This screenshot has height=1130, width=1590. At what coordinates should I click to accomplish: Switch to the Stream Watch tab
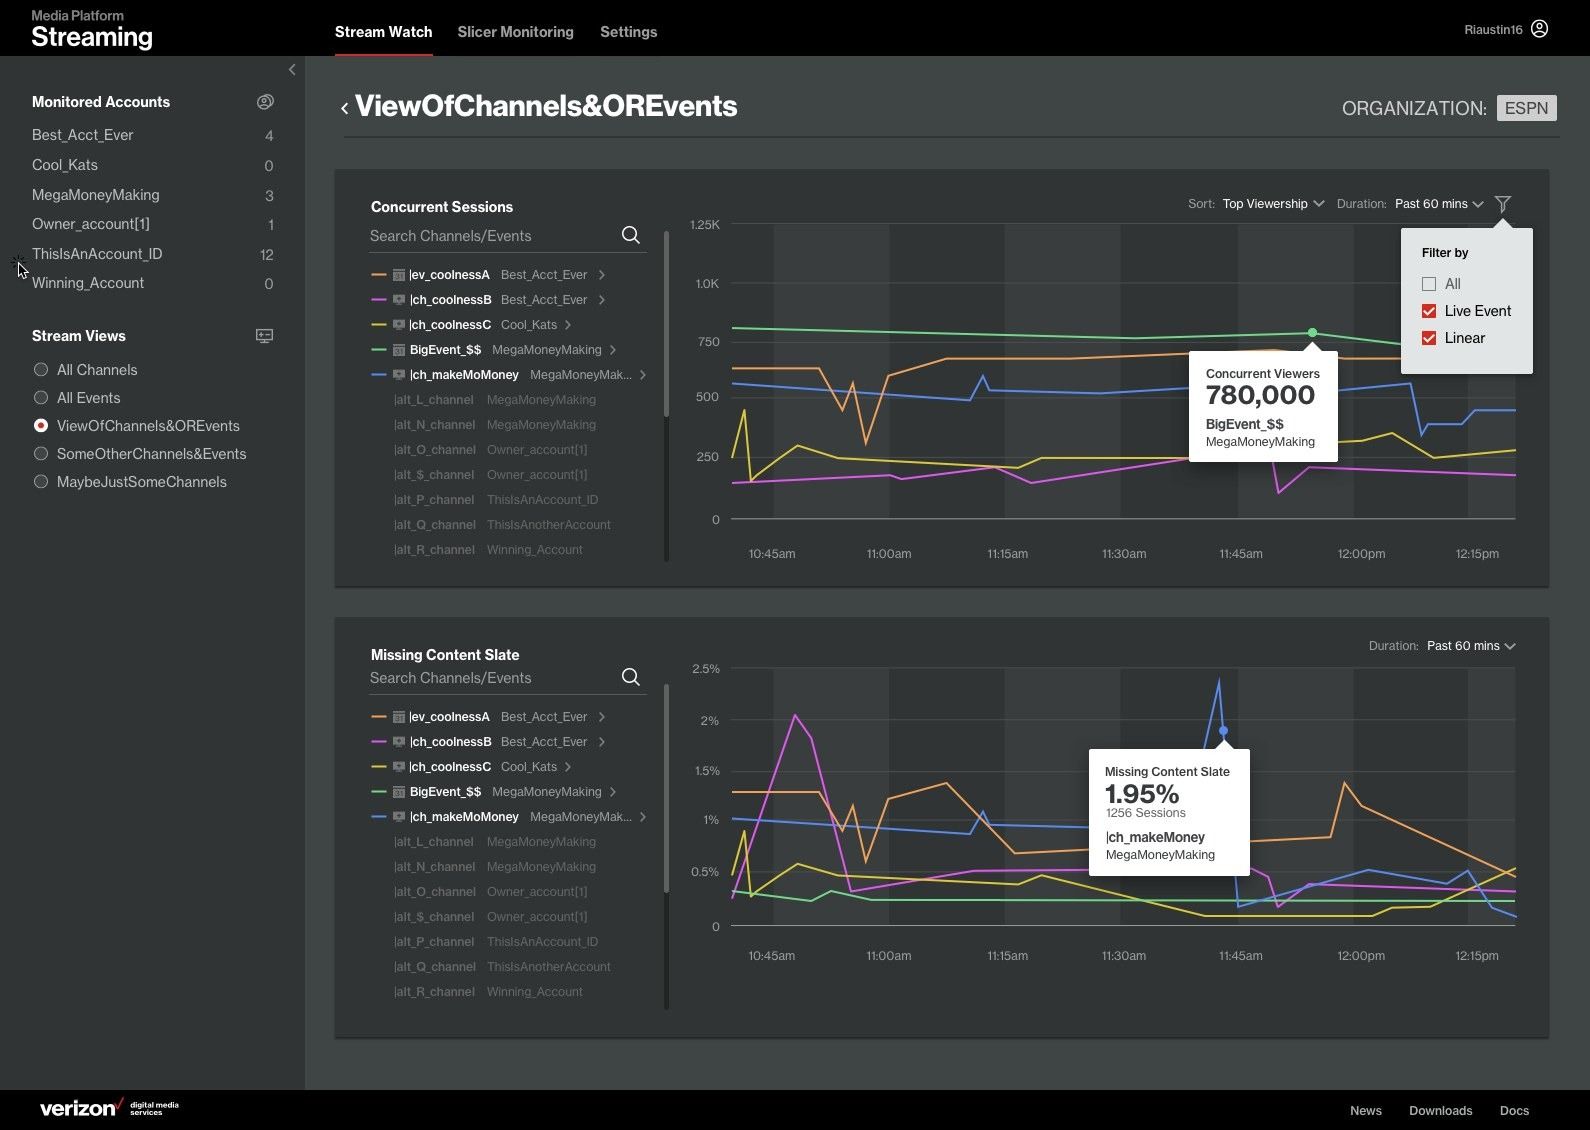coord(383,32)
